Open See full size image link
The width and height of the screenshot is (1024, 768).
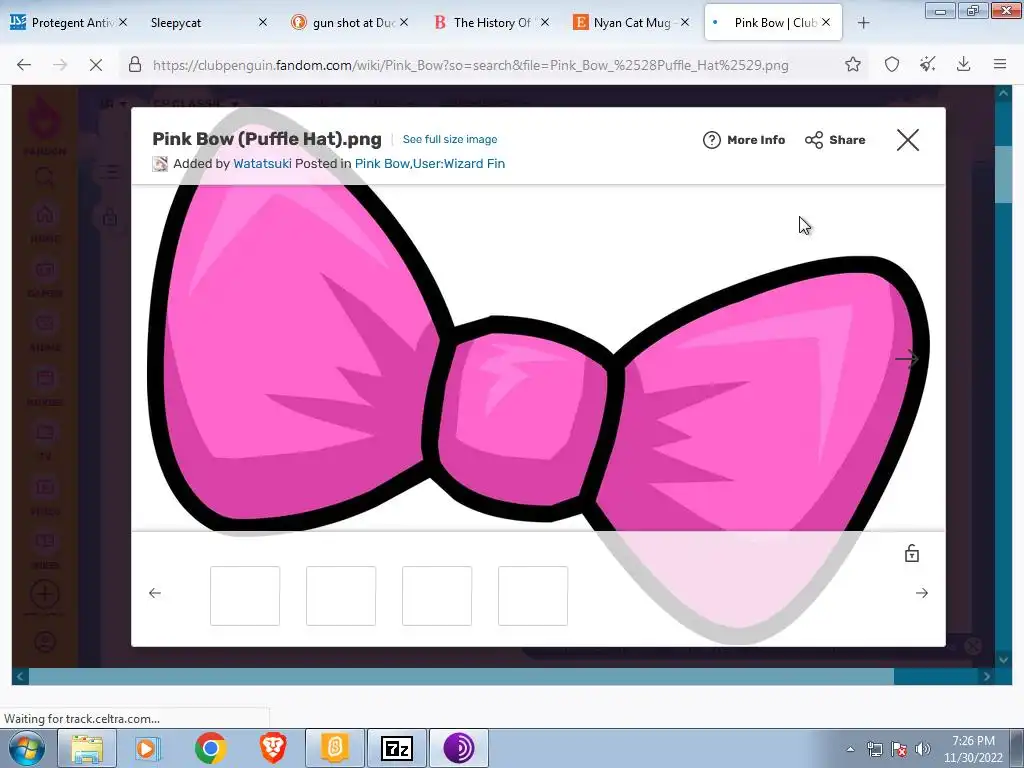tap(450, 139)
